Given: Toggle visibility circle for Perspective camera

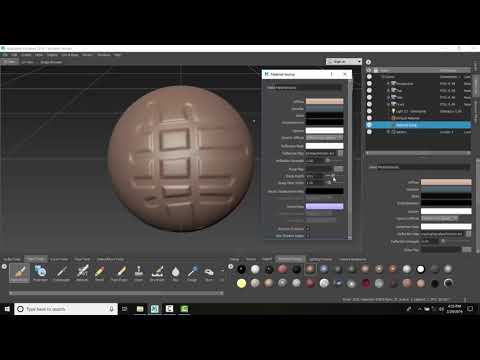Looking at the screenshot, I should (x=369, y=83).
